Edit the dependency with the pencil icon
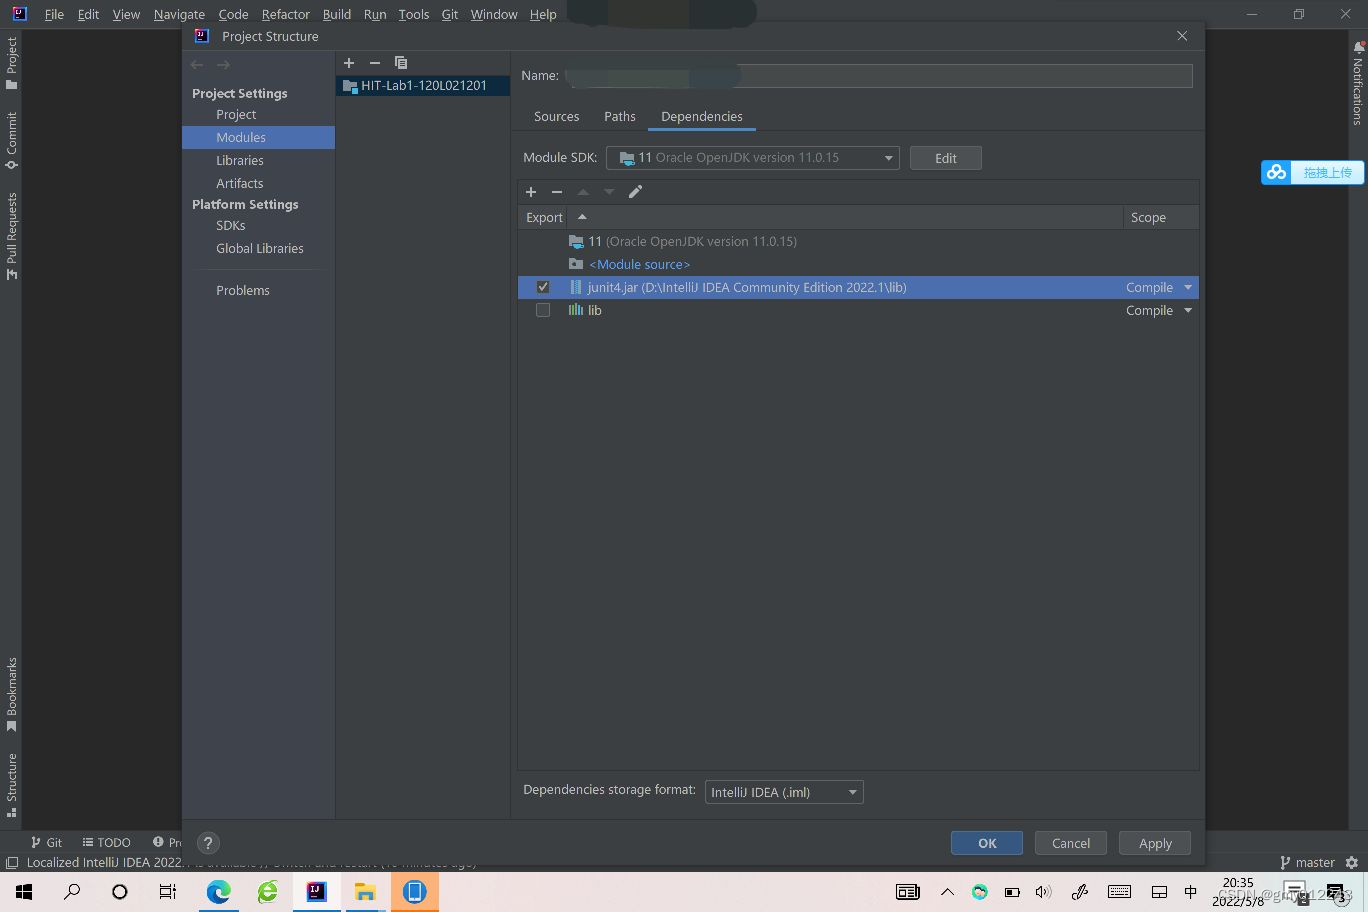This screenshot has height=912, width=1368. pos(635,192)
